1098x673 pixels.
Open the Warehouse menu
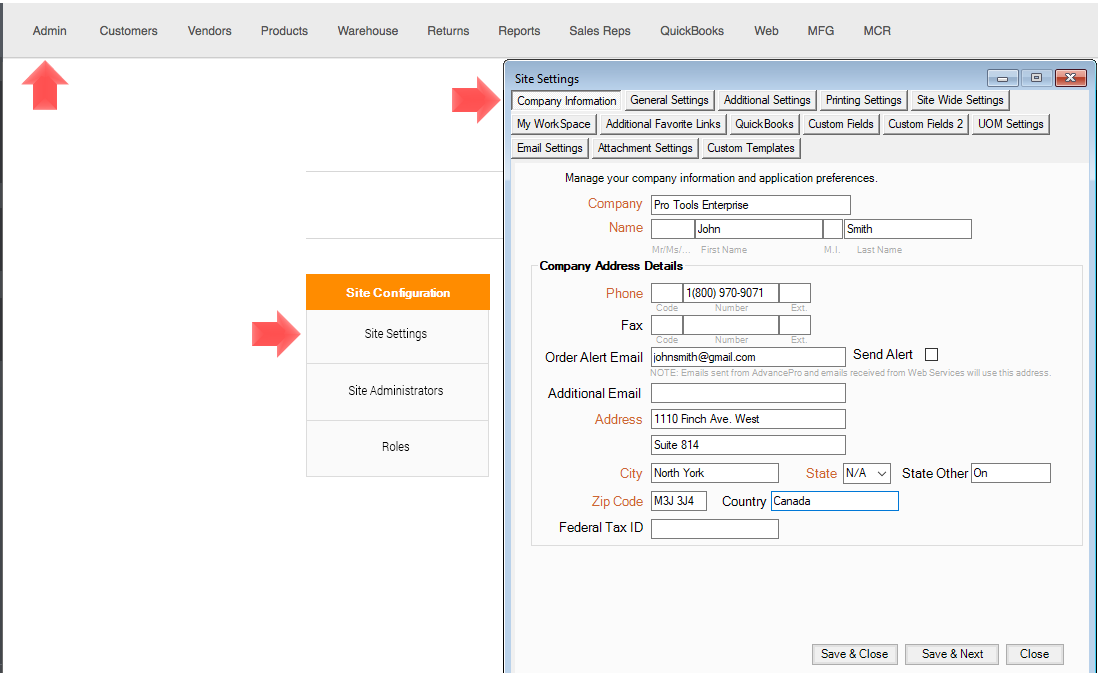(x=367, y=31)
